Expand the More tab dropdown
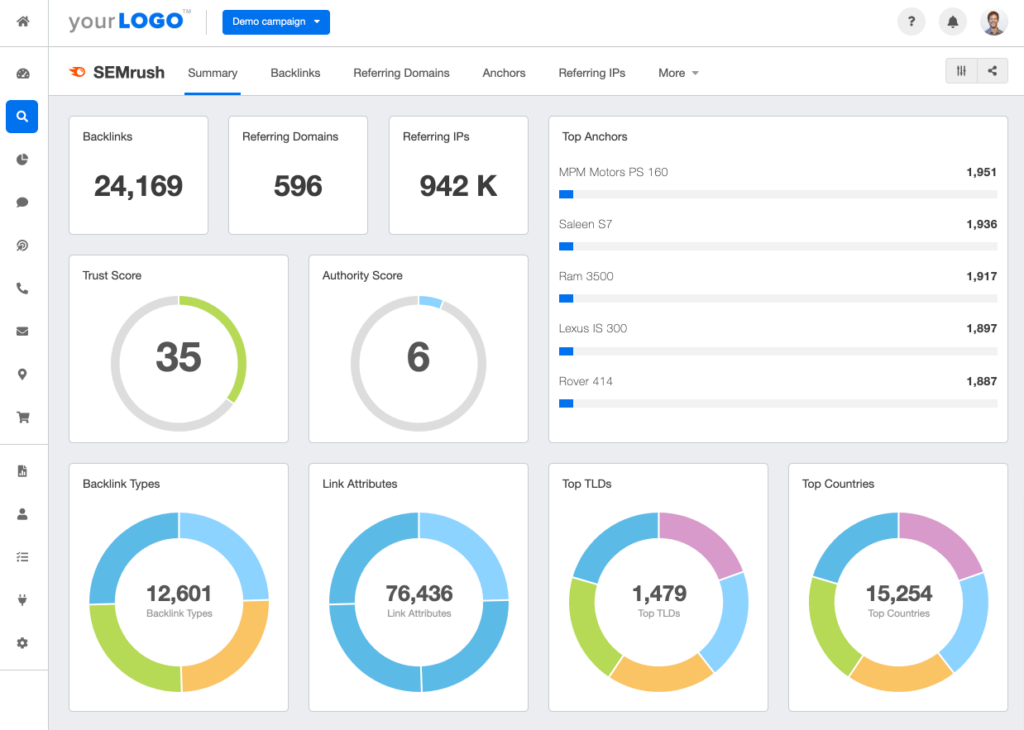Screen dimensions: 1024x730 678,72
